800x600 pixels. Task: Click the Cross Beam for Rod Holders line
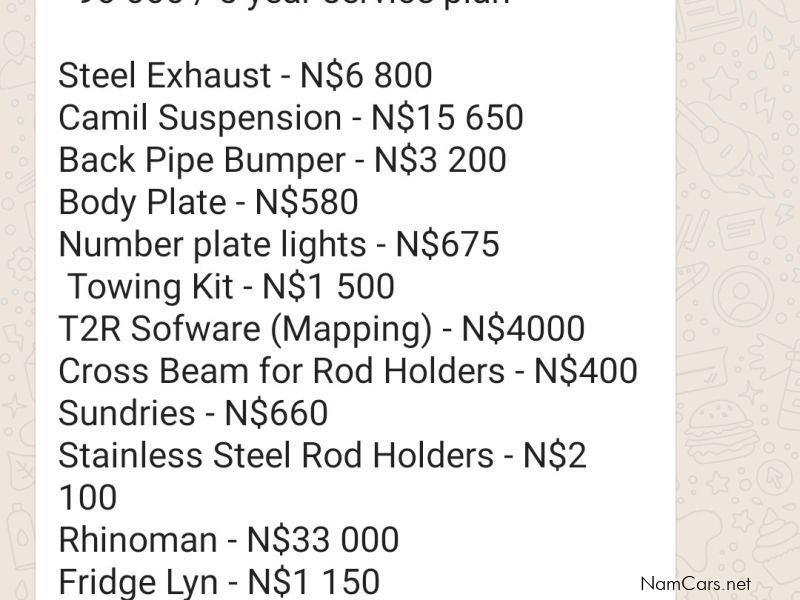tap(347, 371)
